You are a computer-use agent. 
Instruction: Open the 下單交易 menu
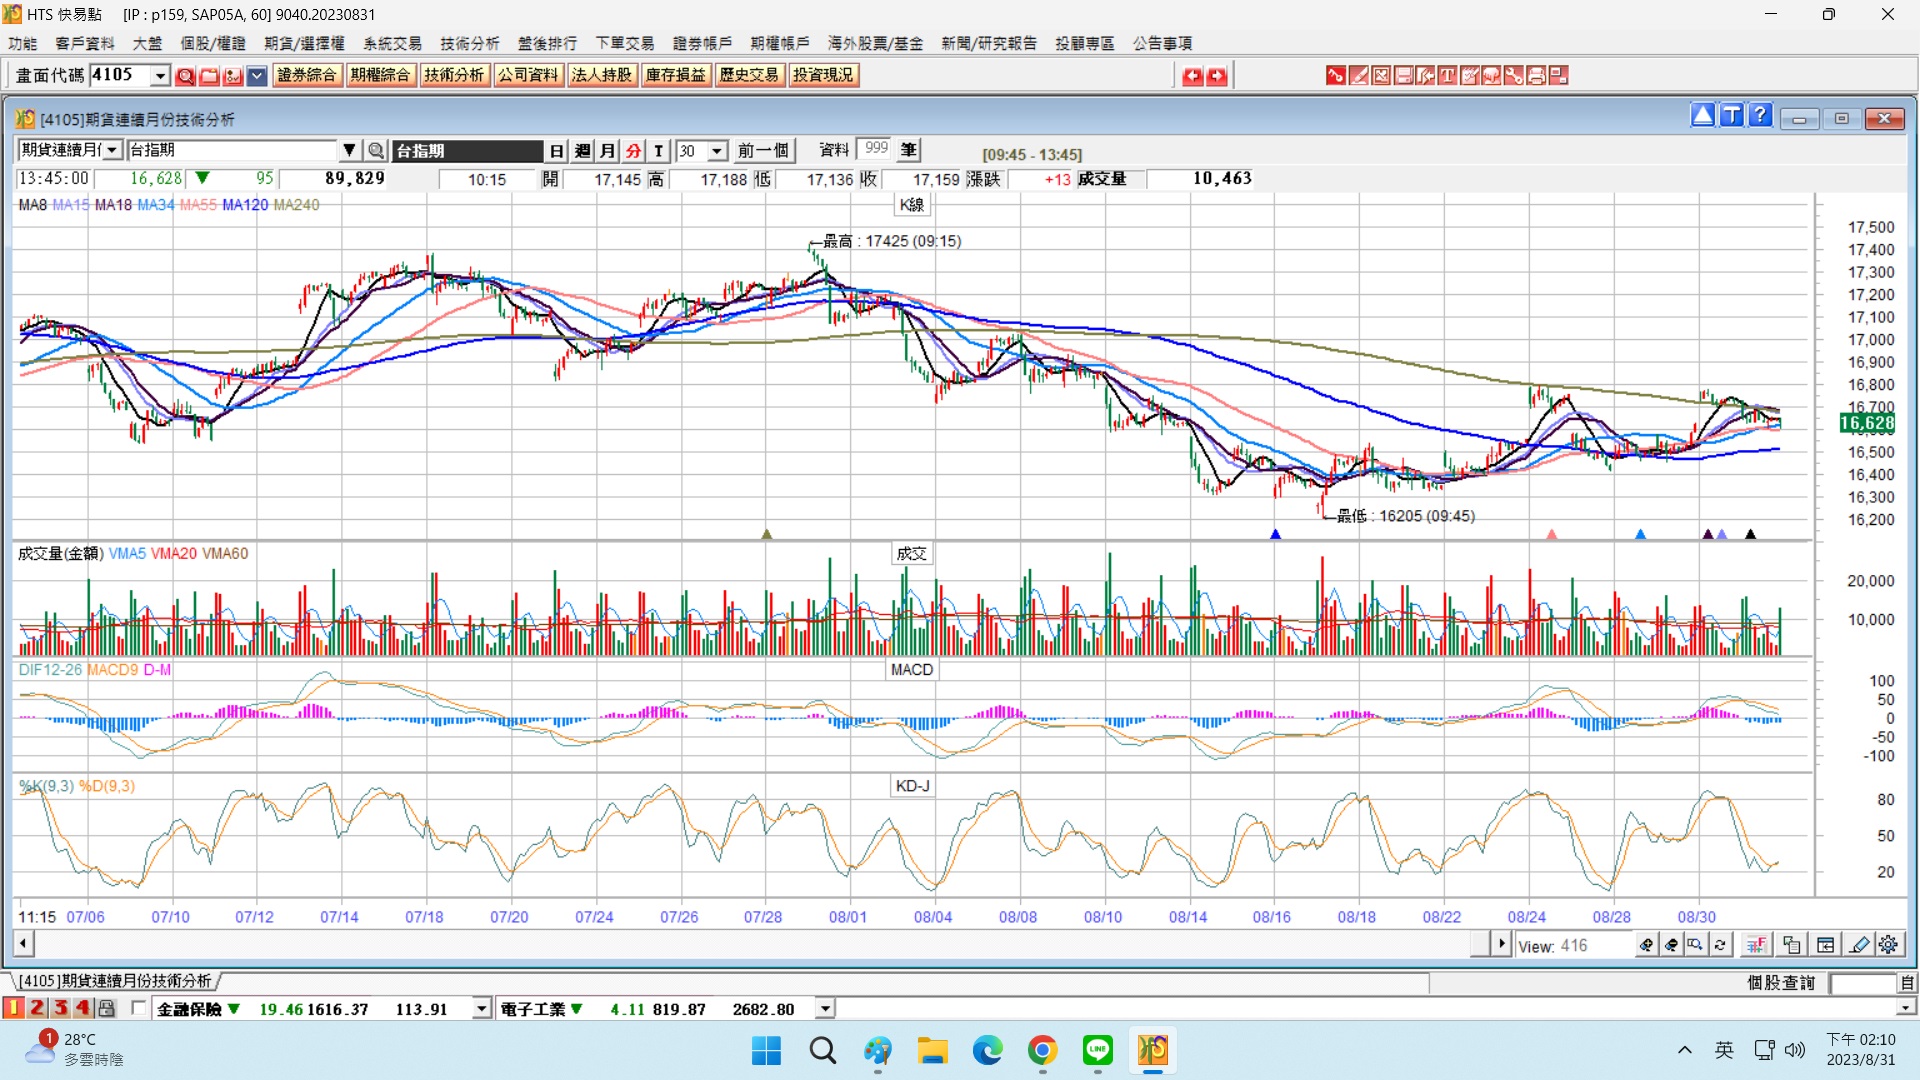(624, 43)
